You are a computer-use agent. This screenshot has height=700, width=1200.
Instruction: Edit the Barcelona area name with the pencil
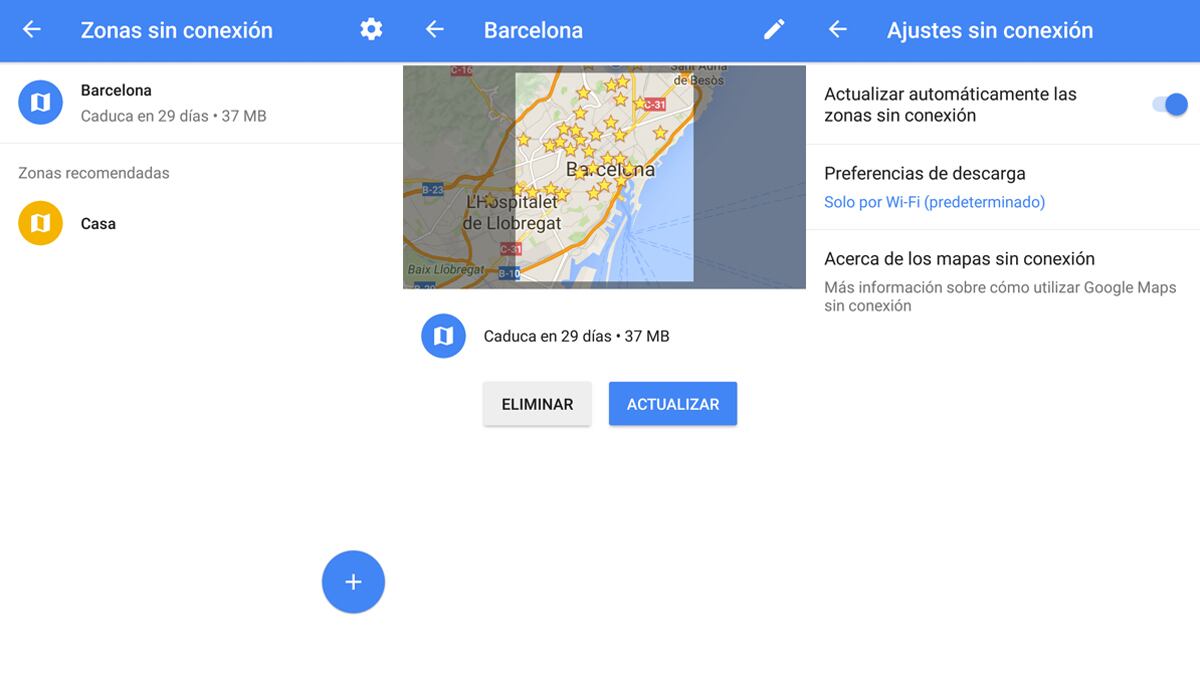click(x=773, y=30)
